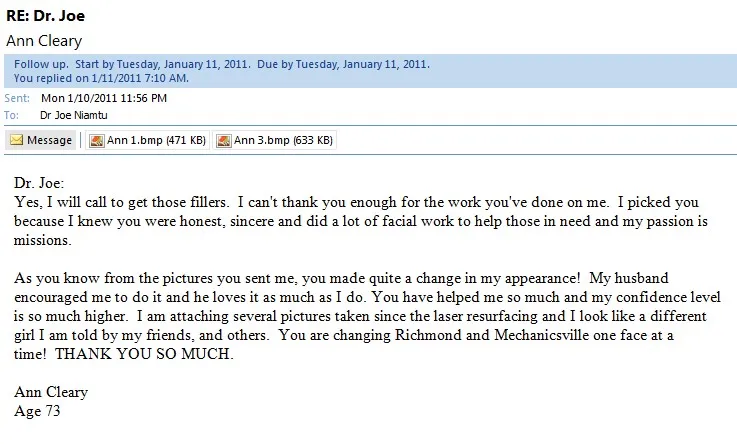Click the 'You replied on 1/11/2011' notice
The width and height of the screenshot is (737, 444).
pyautogui.click(x=101, y=78)
